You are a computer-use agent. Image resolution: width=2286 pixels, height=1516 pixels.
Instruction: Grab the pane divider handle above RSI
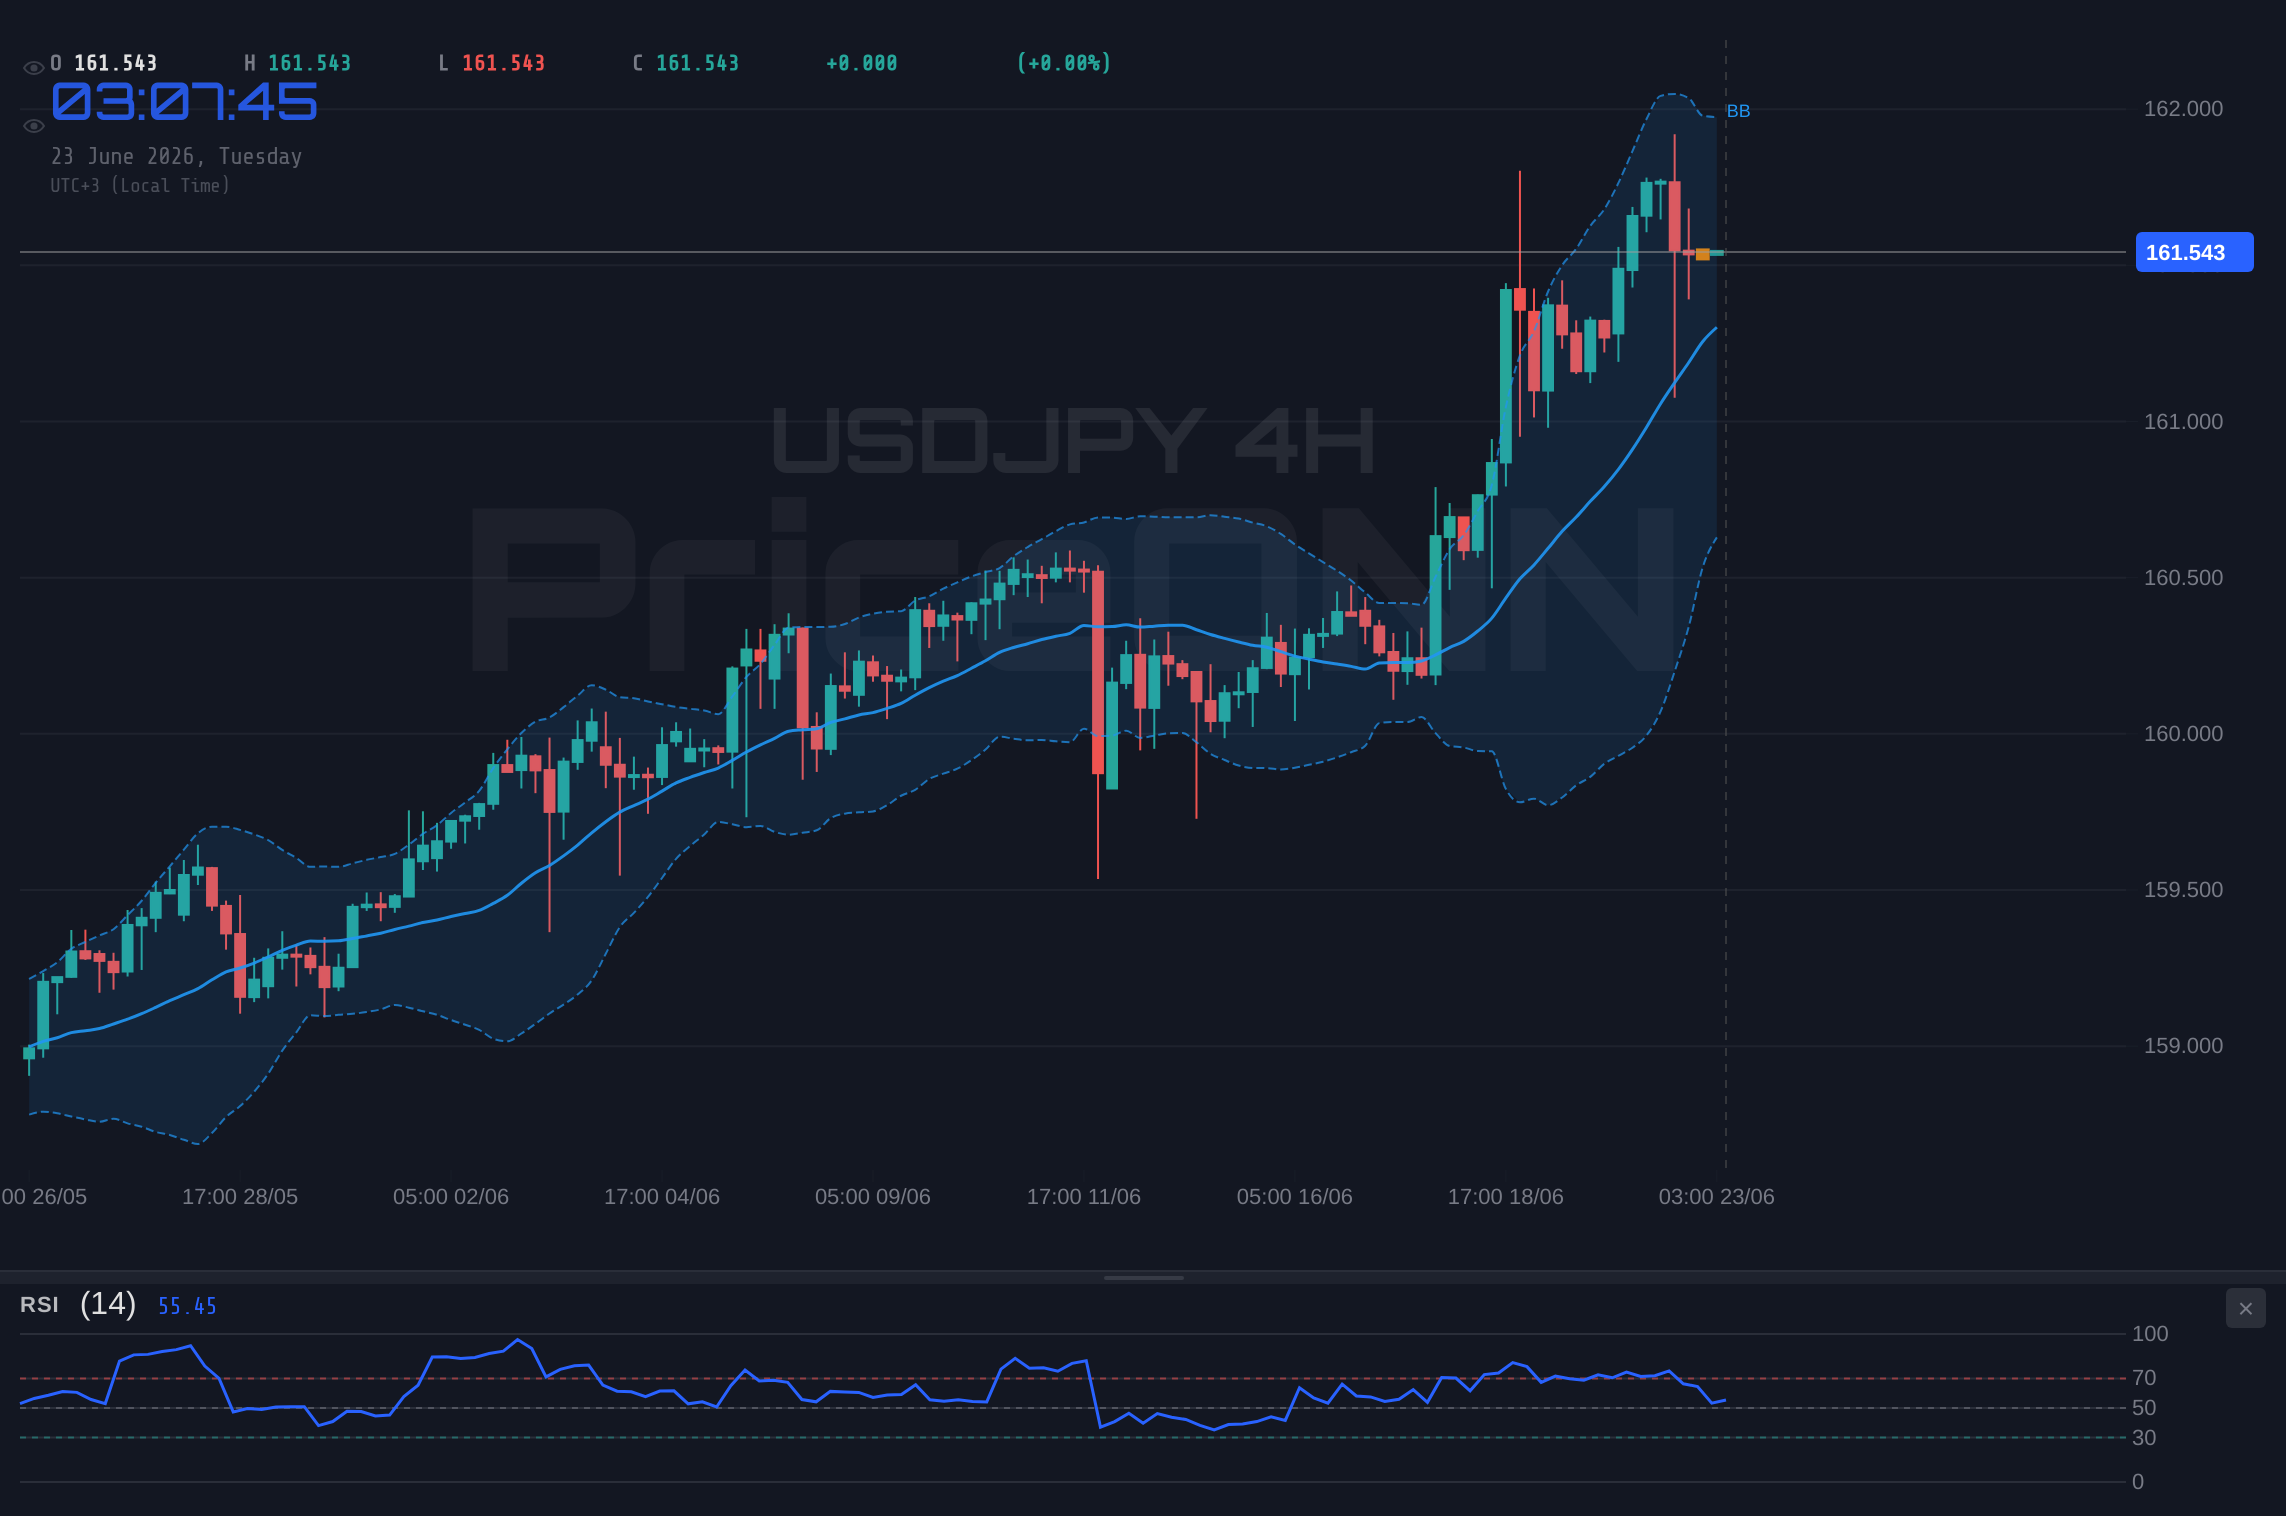1143,1277
